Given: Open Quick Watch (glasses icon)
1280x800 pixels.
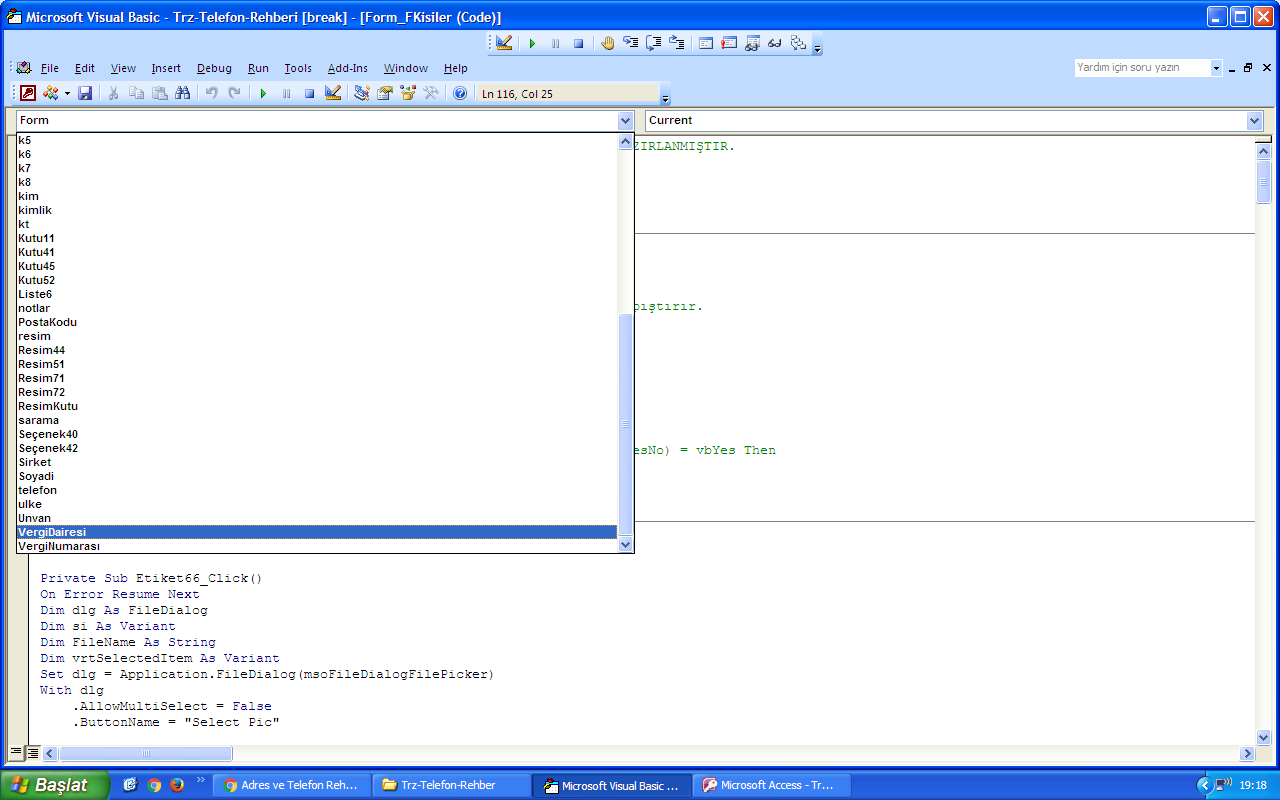Looking at the screenshot, I should [775, 43].
